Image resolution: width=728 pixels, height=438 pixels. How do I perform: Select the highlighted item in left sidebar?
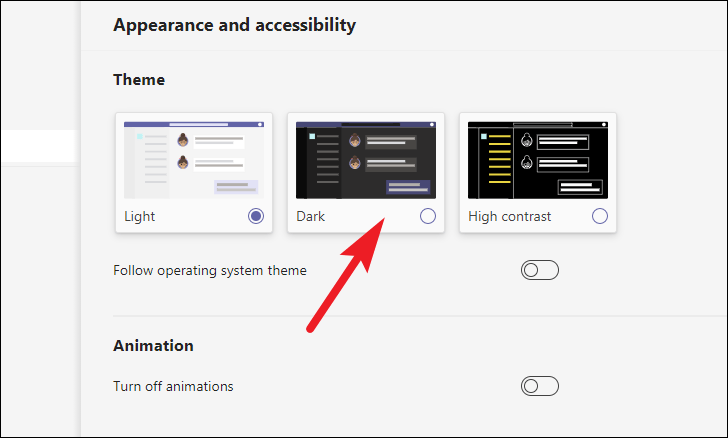point(38,146)
